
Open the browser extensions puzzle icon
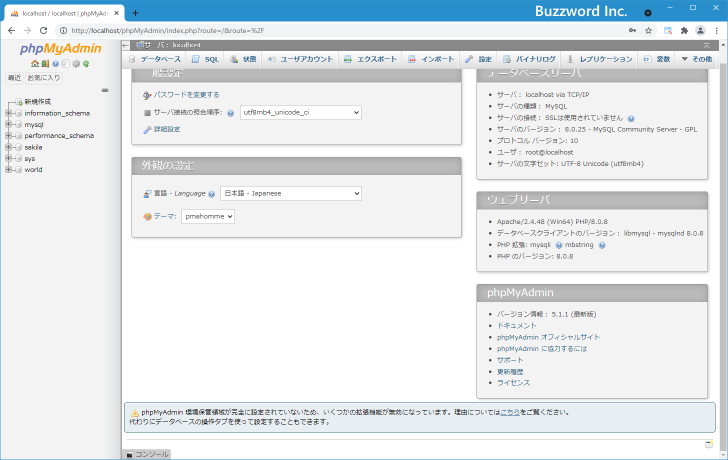(684, 31)
